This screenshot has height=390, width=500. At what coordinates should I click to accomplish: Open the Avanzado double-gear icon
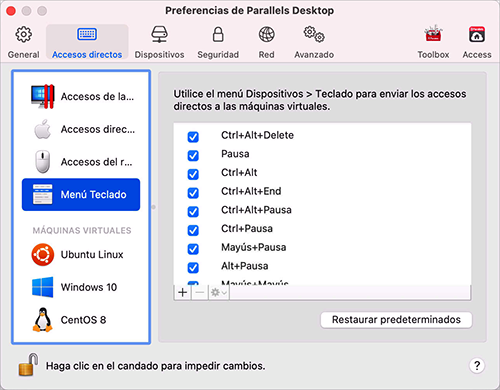pos(314,34)
